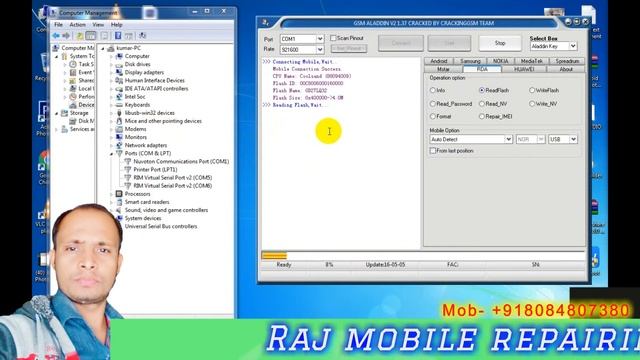Switch to the Android tab

[x=439, y=61]
